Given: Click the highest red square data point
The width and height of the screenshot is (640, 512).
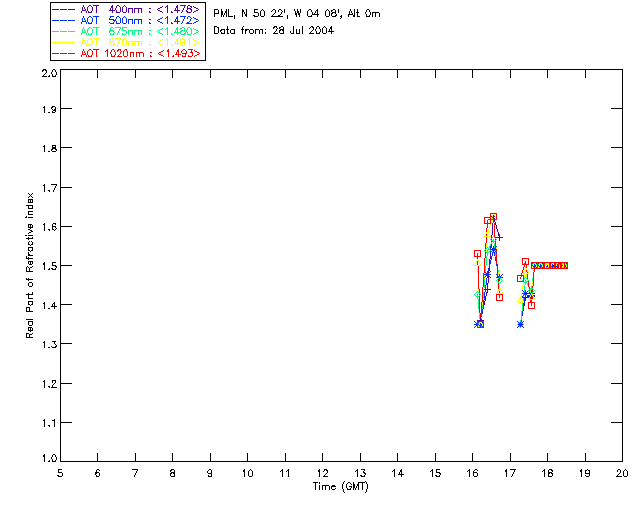Looking at the screenshot, I should click(x=493, y=216).
